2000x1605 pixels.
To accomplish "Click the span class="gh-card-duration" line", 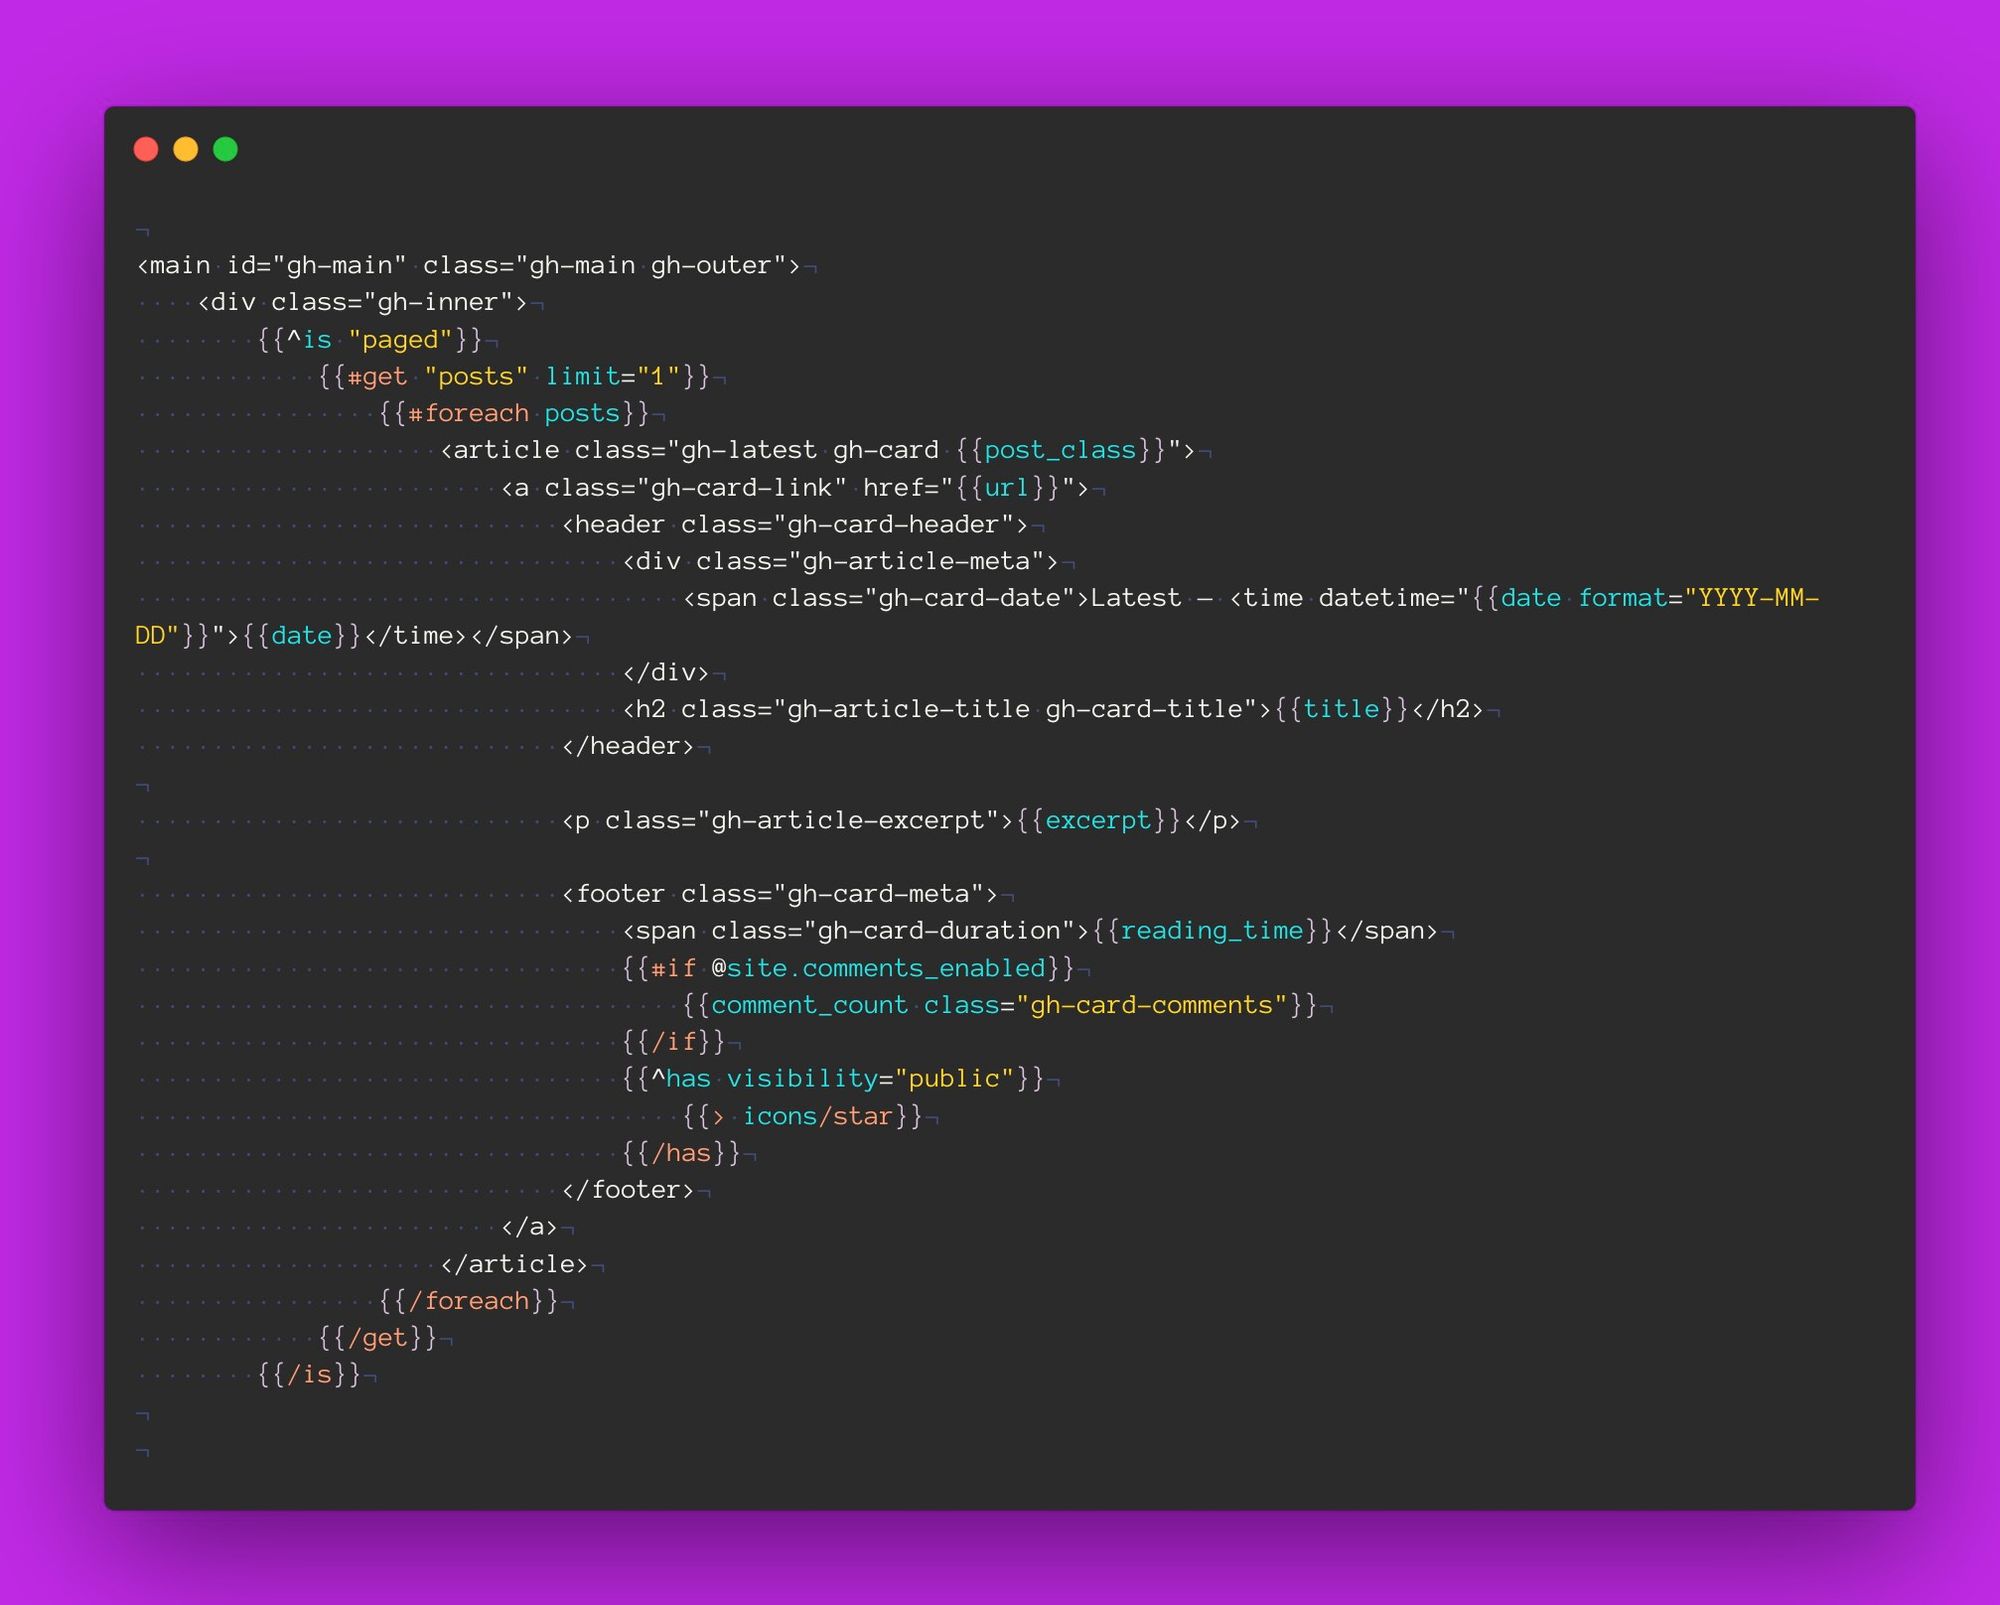I will (1029, 931).
